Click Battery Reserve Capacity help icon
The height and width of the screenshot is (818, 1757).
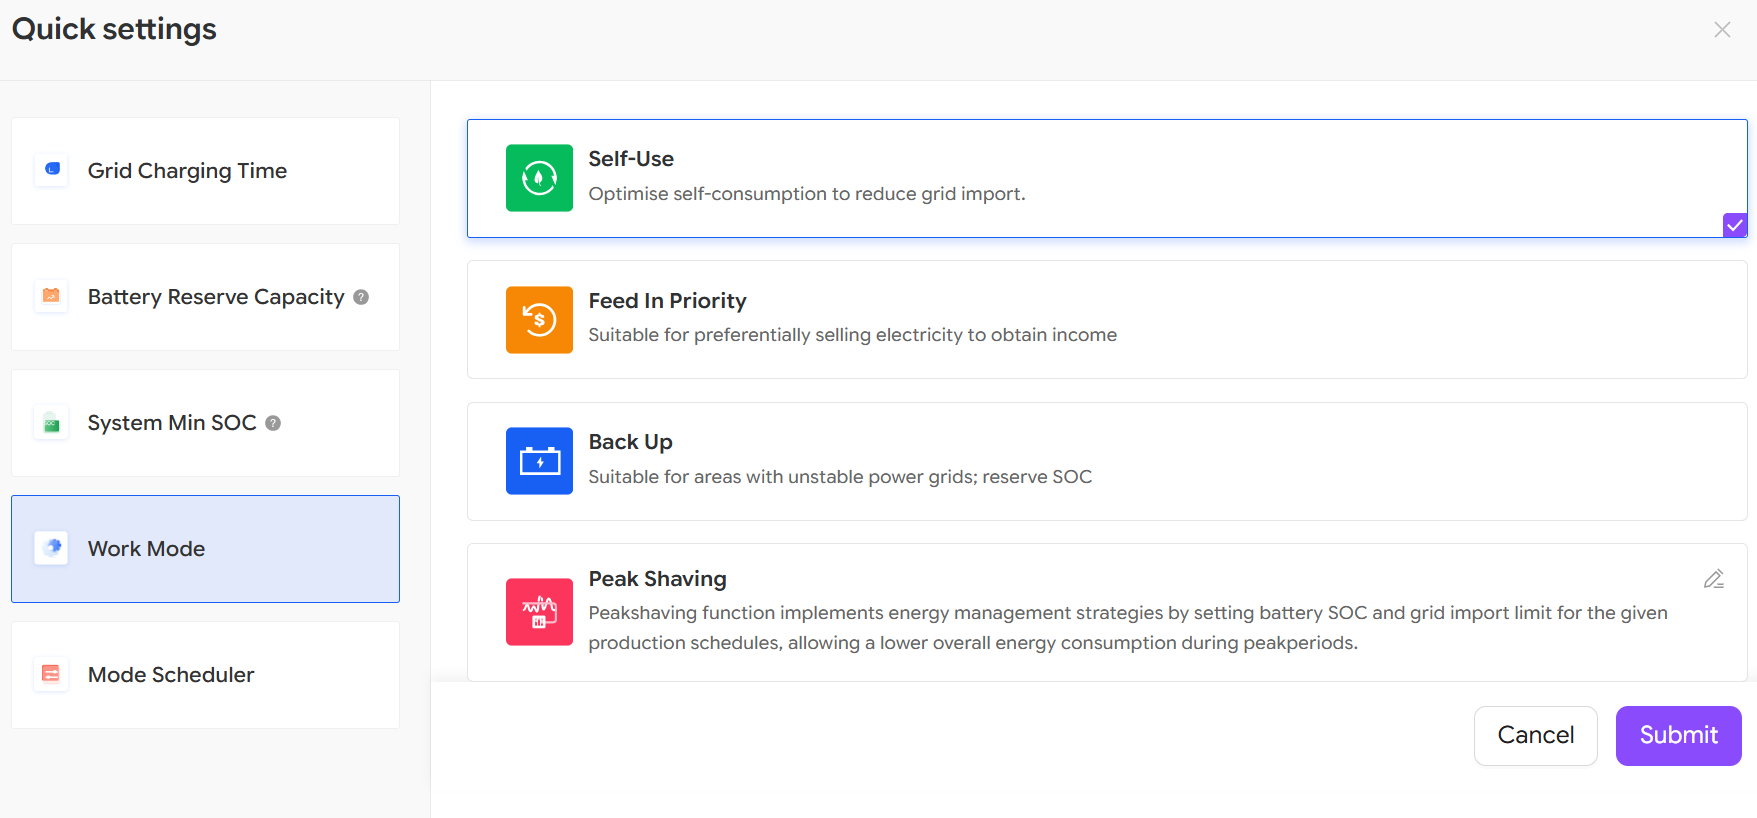tap(361, 297)
